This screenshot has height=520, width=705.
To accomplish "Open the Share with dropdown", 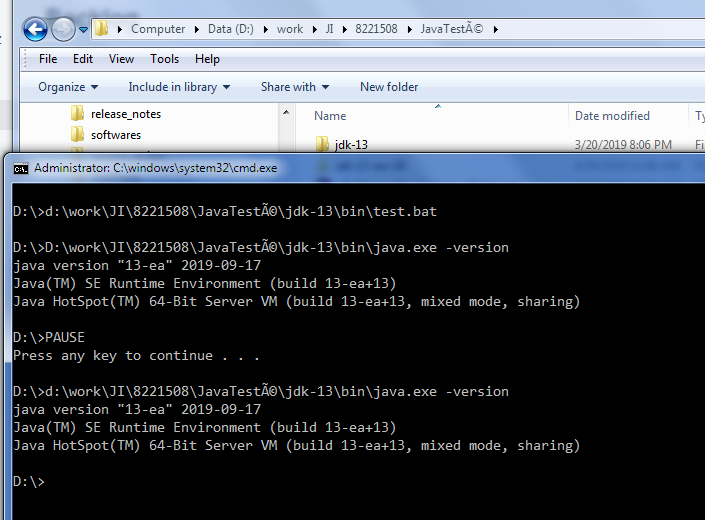I will click(295, 87).
